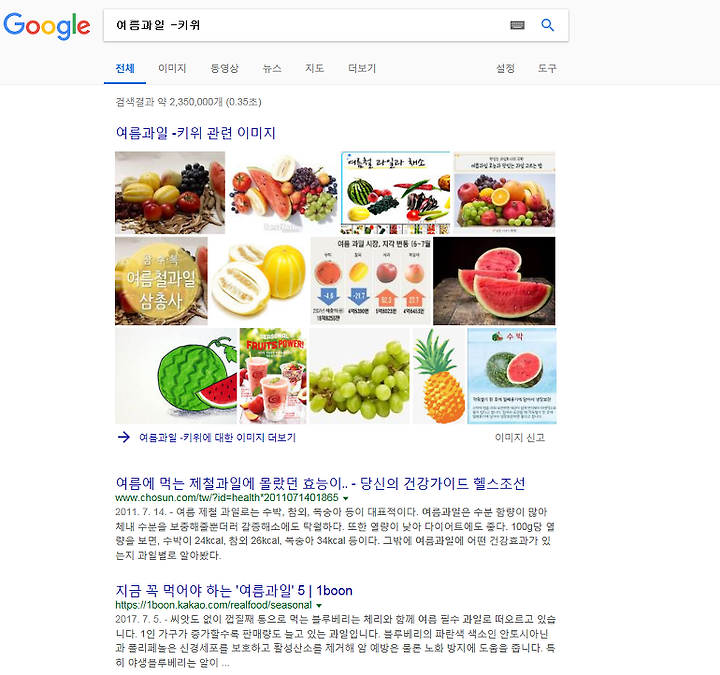Image resolution: width=720 pixels, height=675 pixels.
Task: Open the 뉴스 tab
Action: (x=272, y=68)
